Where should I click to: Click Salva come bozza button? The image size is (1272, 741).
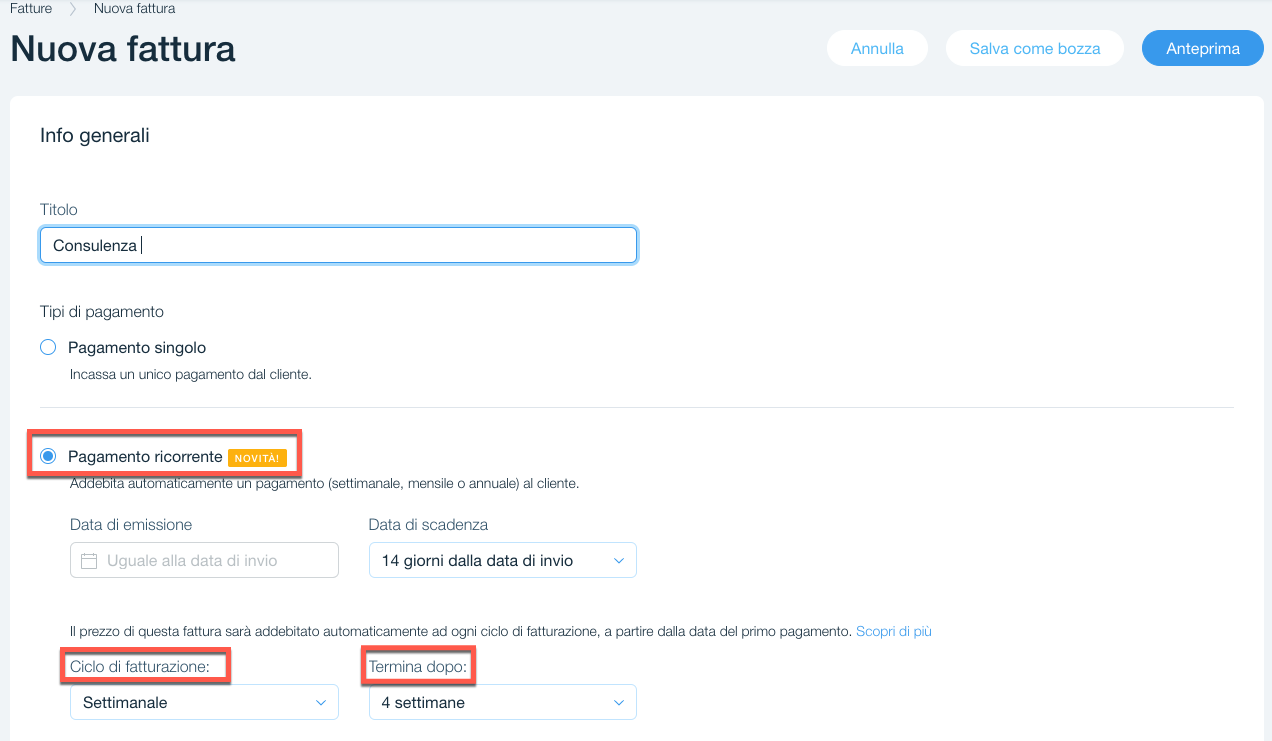[x=1034, y=48]
